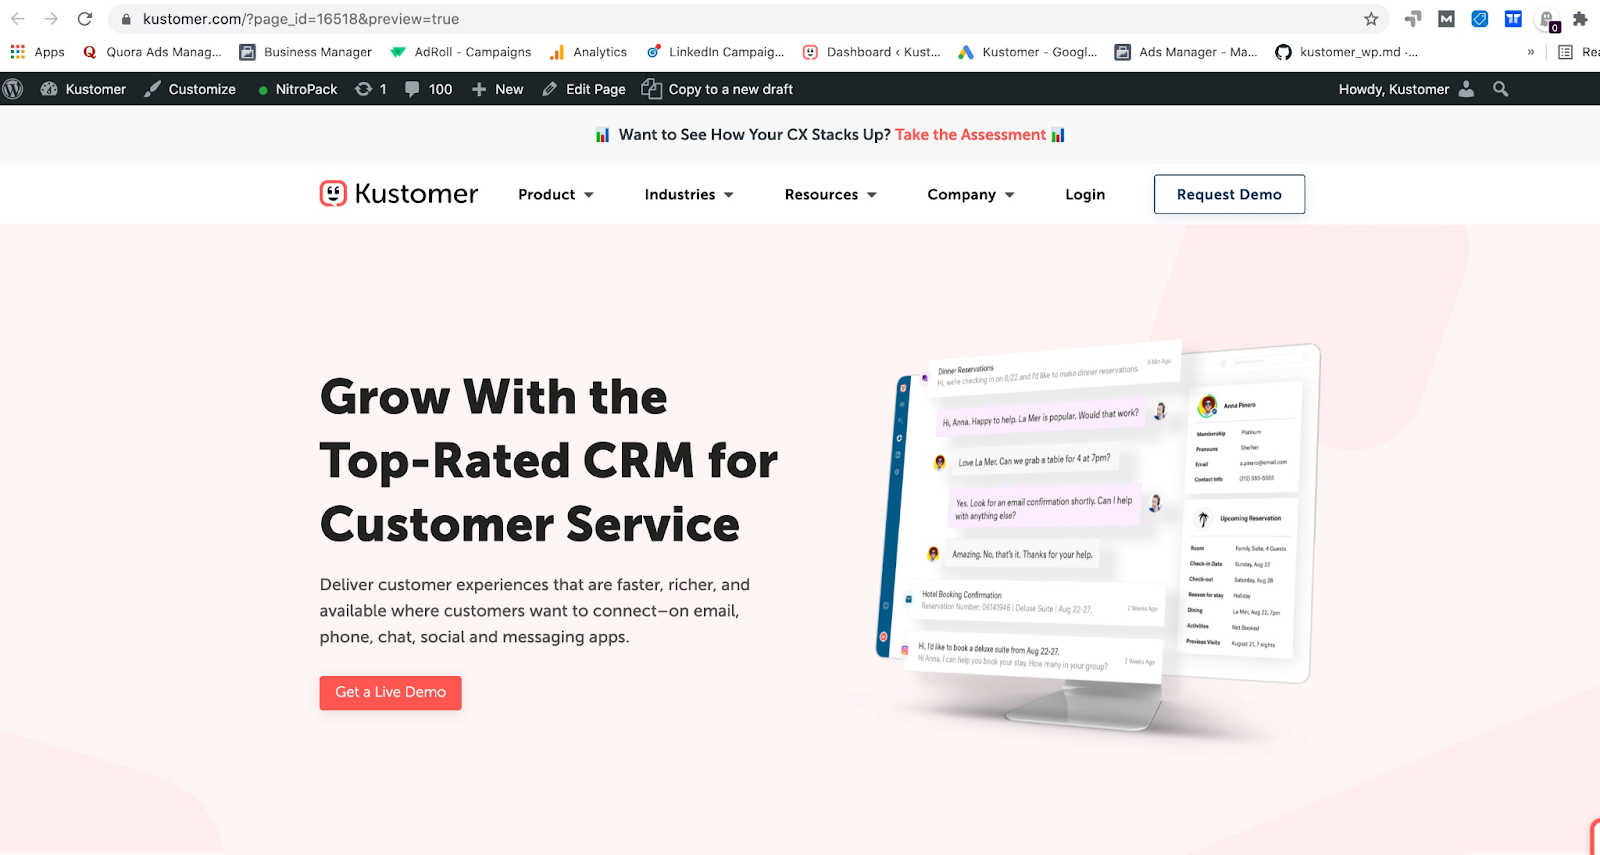The width and height of the screenshot is (1600, 855).
Task: Open the Ghostery ghost extension icon
Action: (1548, 20)
